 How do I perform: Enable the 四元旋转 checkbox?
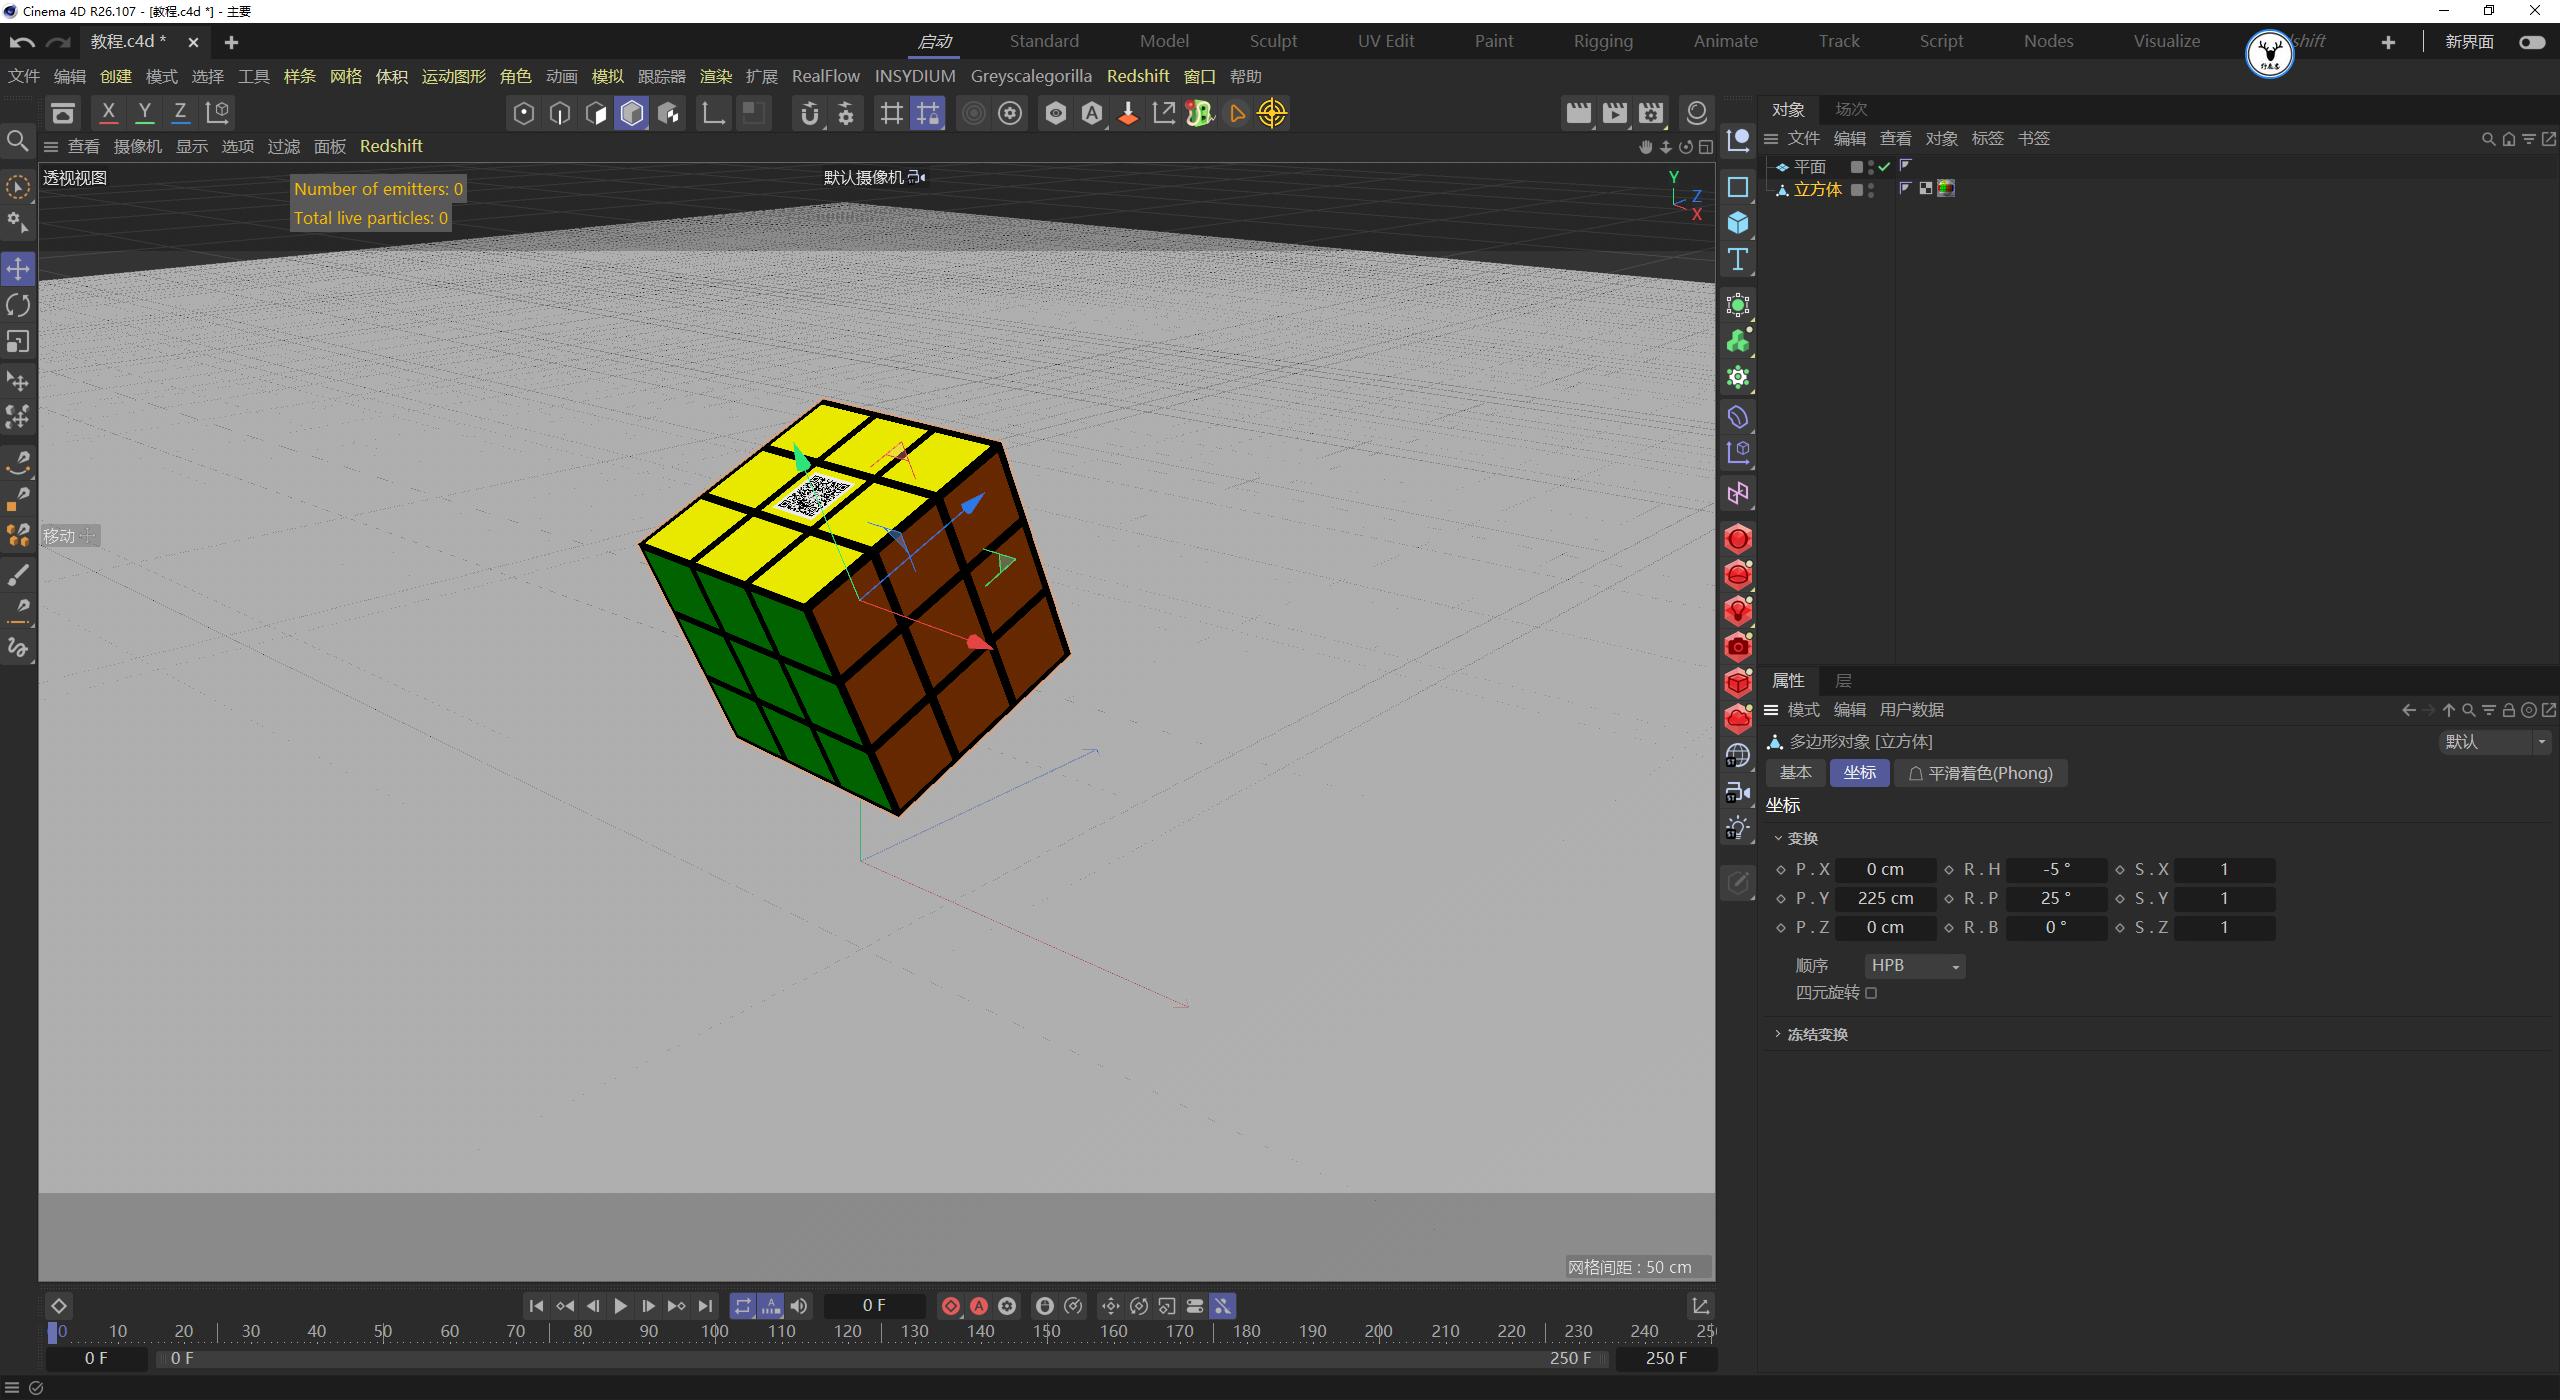pos(1872,992)
